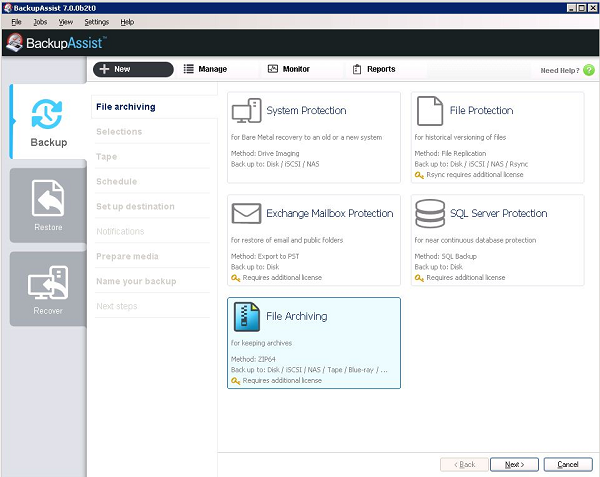Minimize the BackupAssist window
The image size is (600, 477).
tap(571, 8)
